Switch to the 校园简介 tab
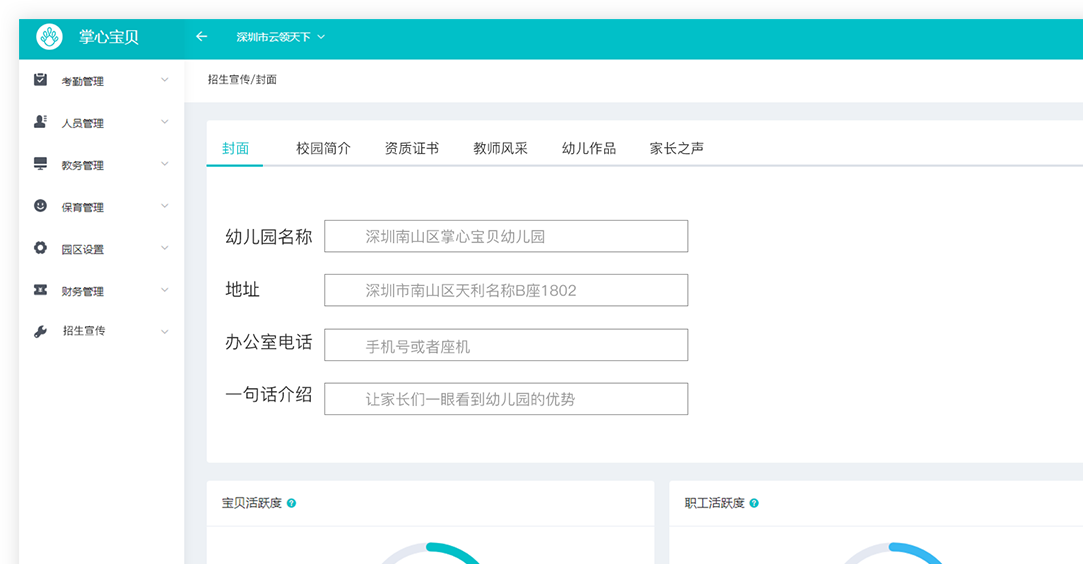The height and width of the screenshot is (564, 1083). [323, 148]
